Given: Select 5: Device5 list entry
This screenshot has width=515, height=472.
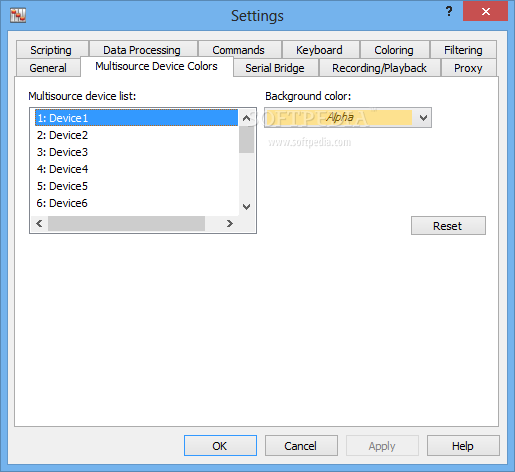Looking at the screenshot, I should [x=136, y=186].
